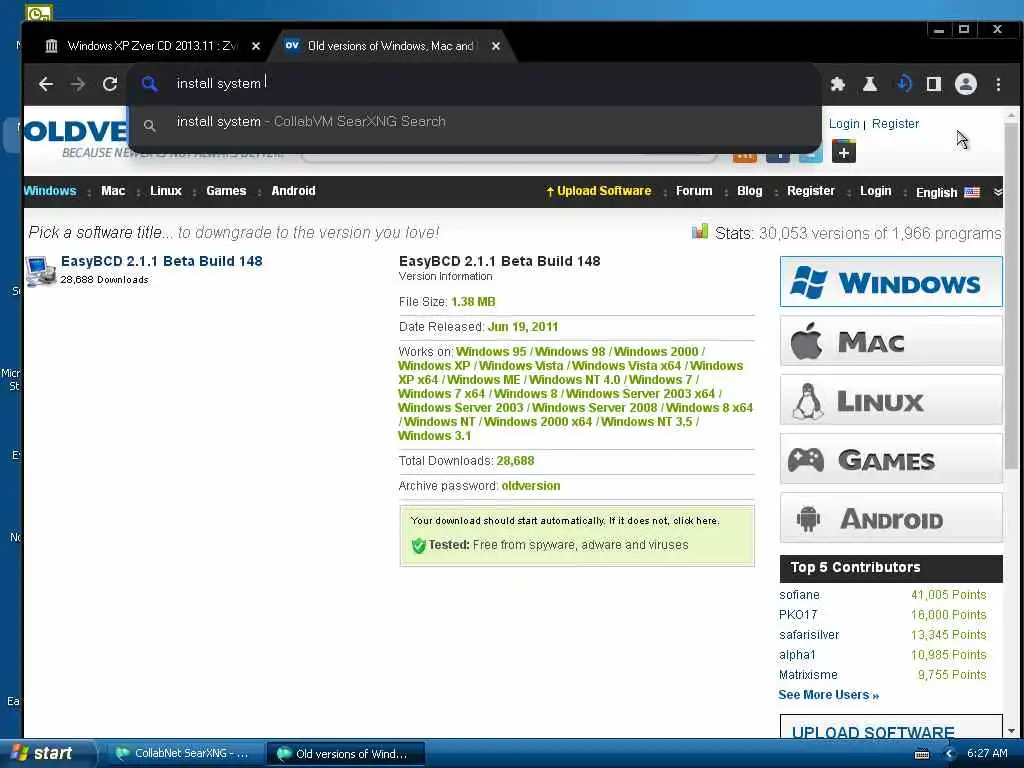Click the Windows Server 2003 compatibility link

(460, 408)
